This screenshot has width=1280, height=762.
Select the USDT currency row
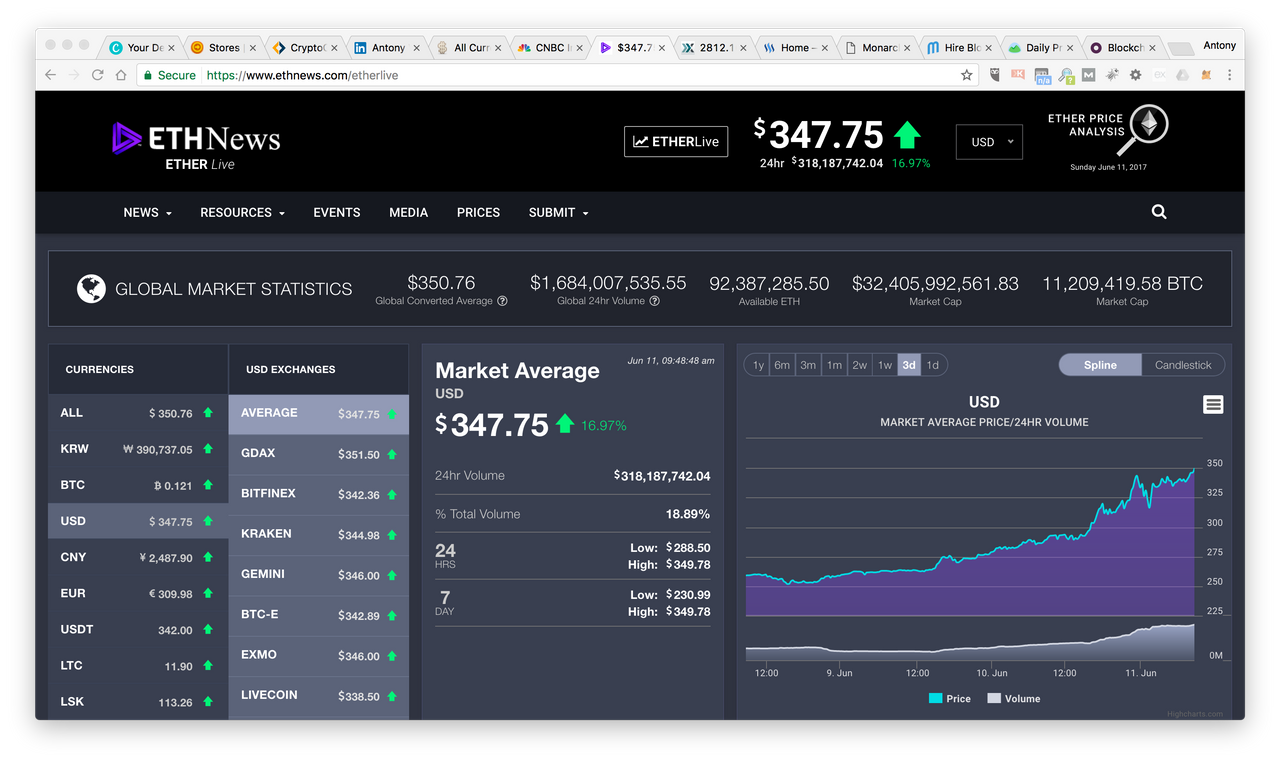138,629
